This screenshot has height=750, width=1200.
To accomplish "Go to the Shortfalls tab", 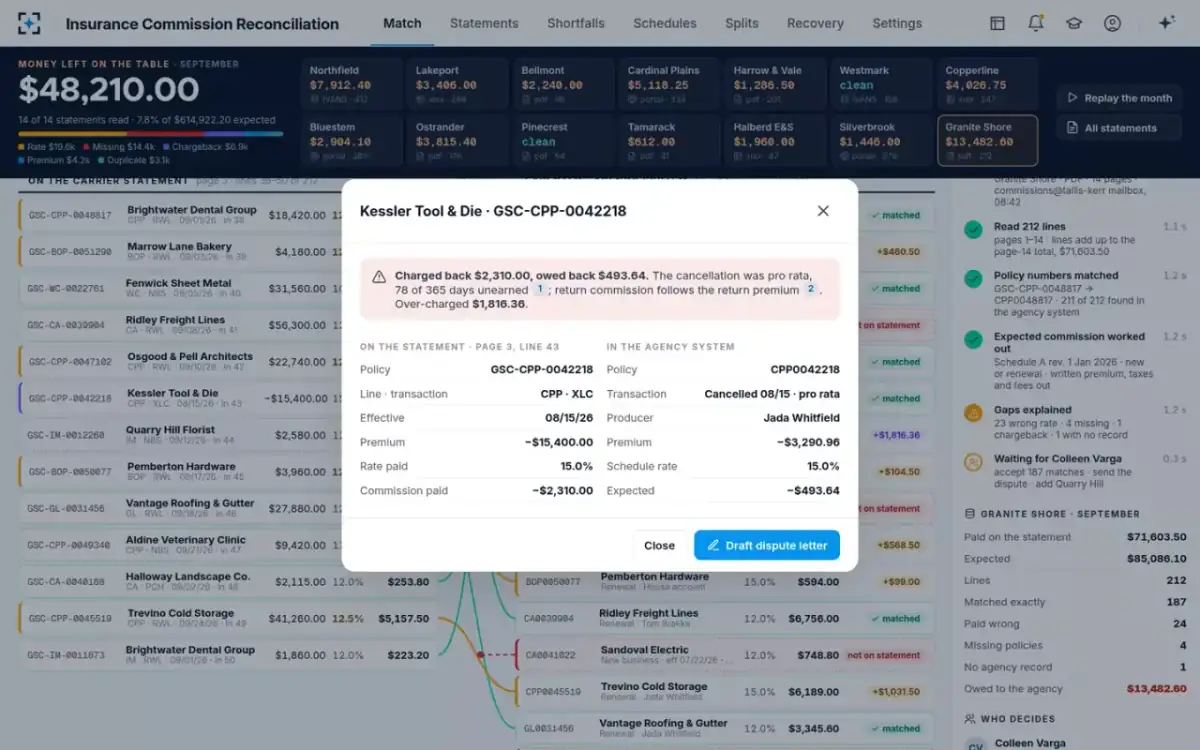I will coord(576,23).
